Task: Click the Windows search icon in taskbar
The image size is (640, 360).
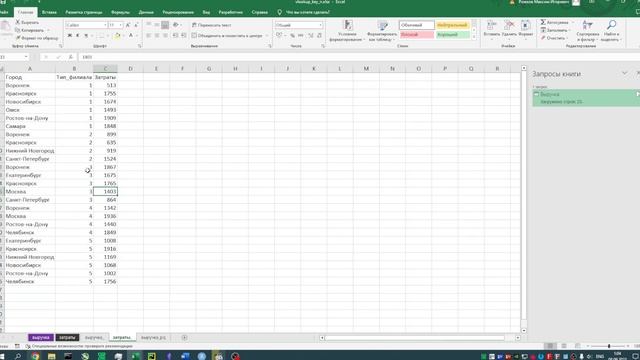Action: coord(18,356)
